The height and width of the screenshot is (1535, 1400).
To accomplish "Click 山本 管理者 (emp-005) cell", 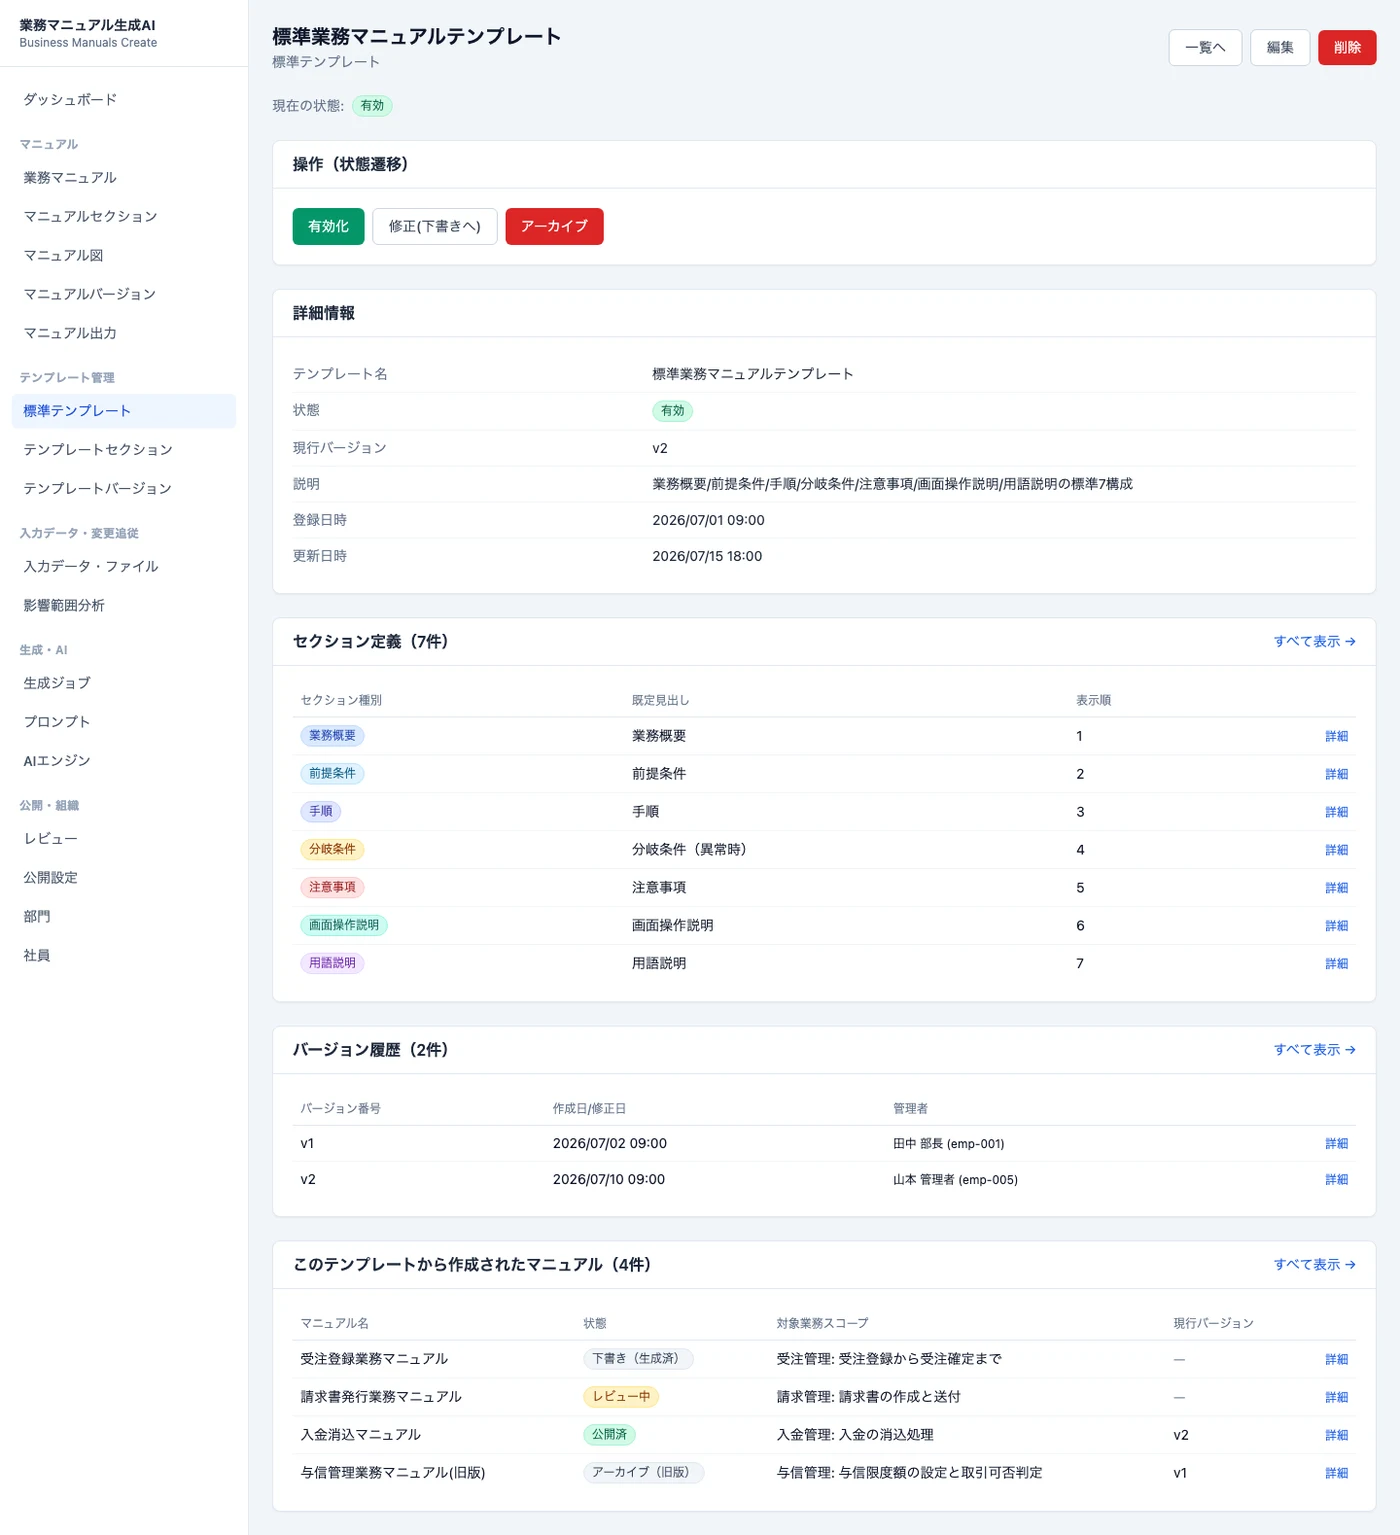I will pos(955,1180).
